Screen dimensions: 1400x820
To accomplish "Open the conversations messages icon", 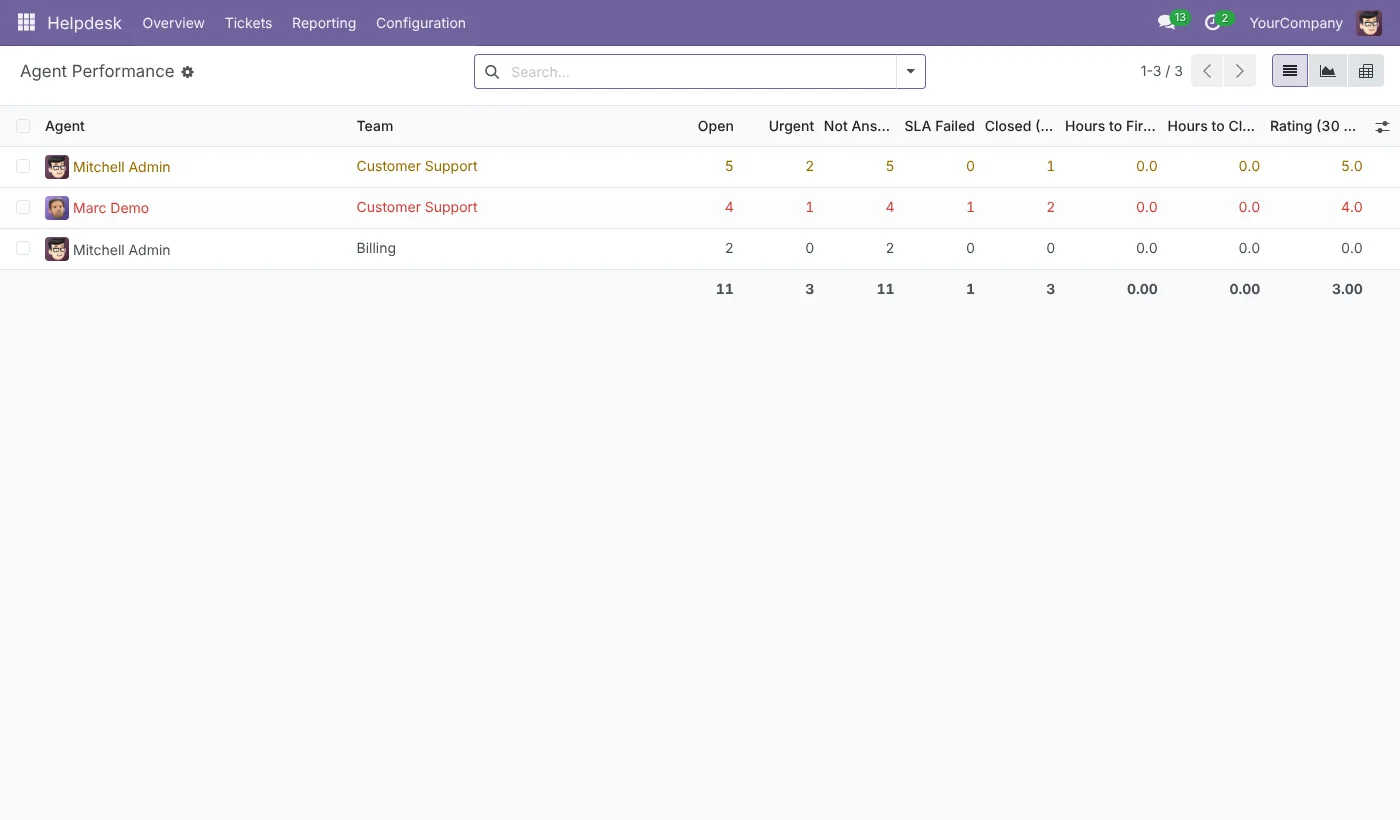I will coord(1166,22).
